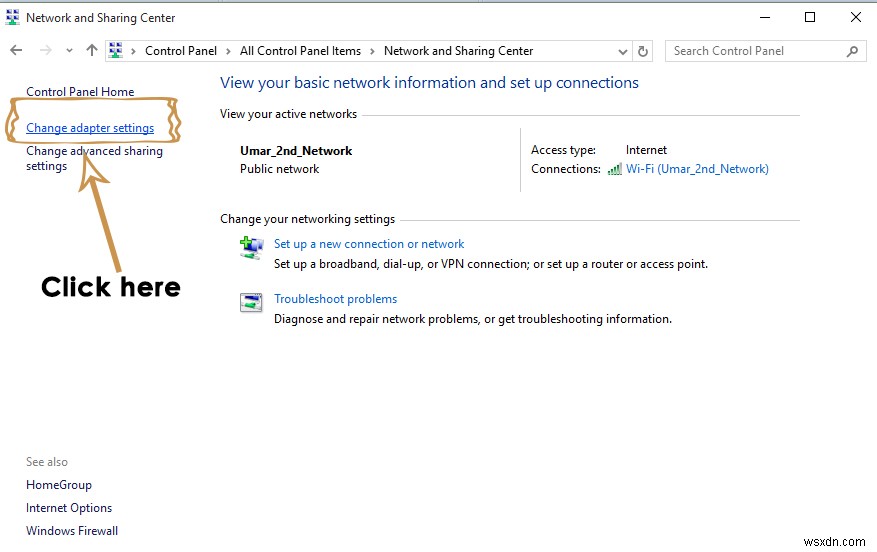877x552 pixels.
Task: Click Network and Sharing Center breadcrumb
Action: tap(458, 51)
